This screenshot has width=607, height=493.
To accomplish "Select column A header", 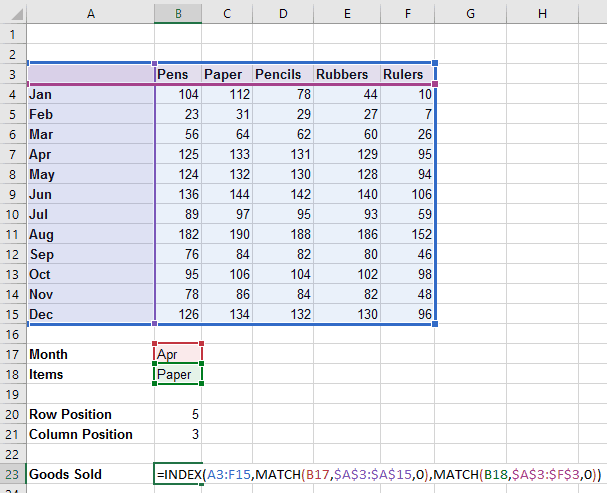I will [90, 13].
